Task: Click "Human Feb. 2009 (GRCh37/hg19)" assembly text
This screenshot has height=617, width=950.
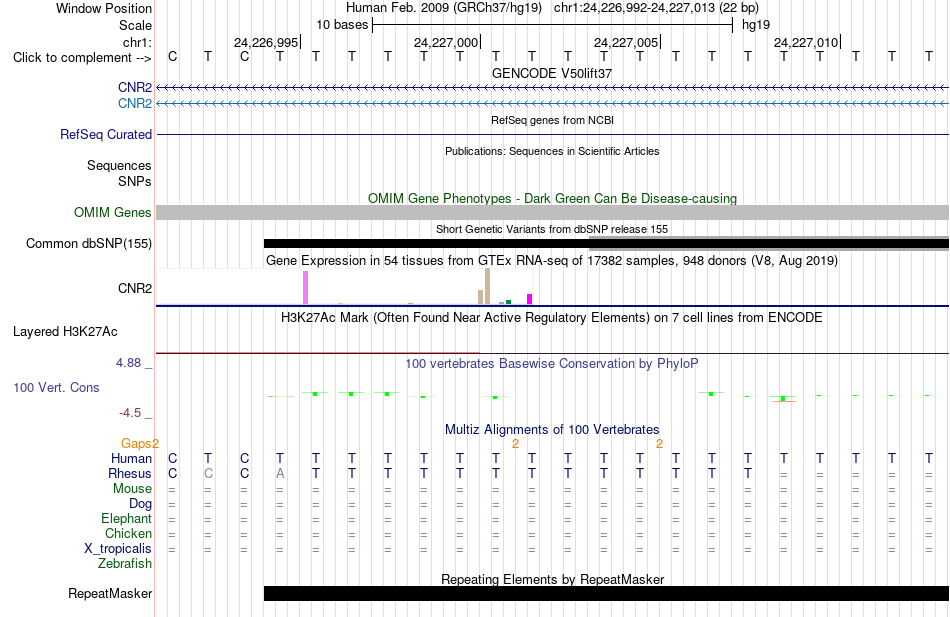Action: tap(443, 8)
